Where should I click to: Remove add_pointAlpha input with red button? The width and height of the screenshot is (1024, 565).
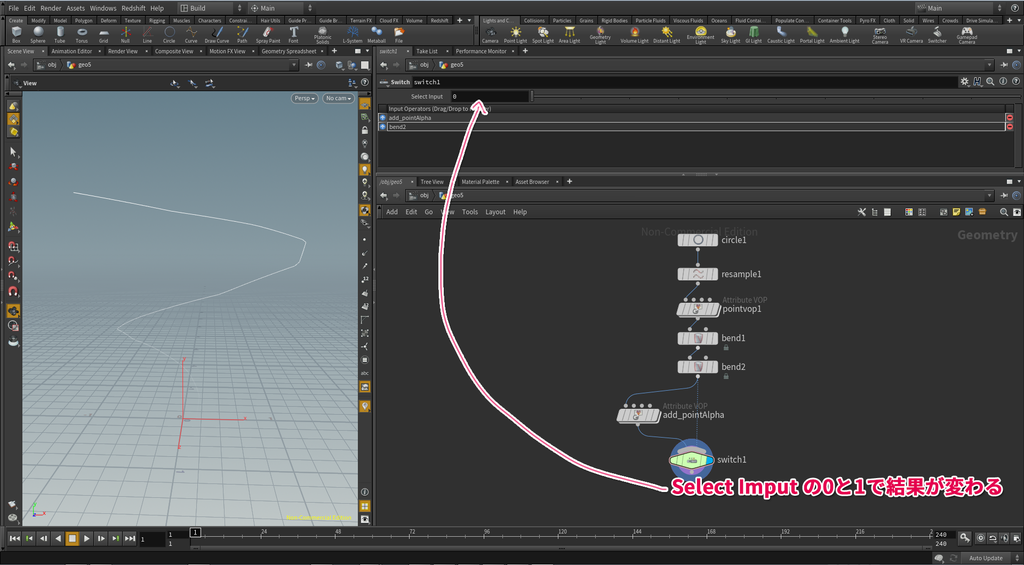tap(1010, 118)
